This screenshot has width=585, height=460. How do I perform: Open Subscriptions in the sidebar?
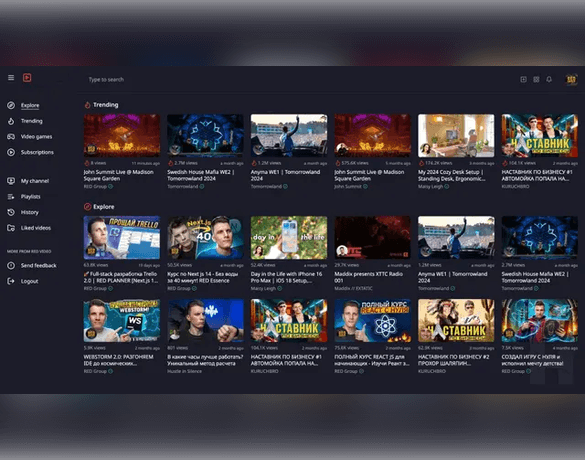[37, 152]
